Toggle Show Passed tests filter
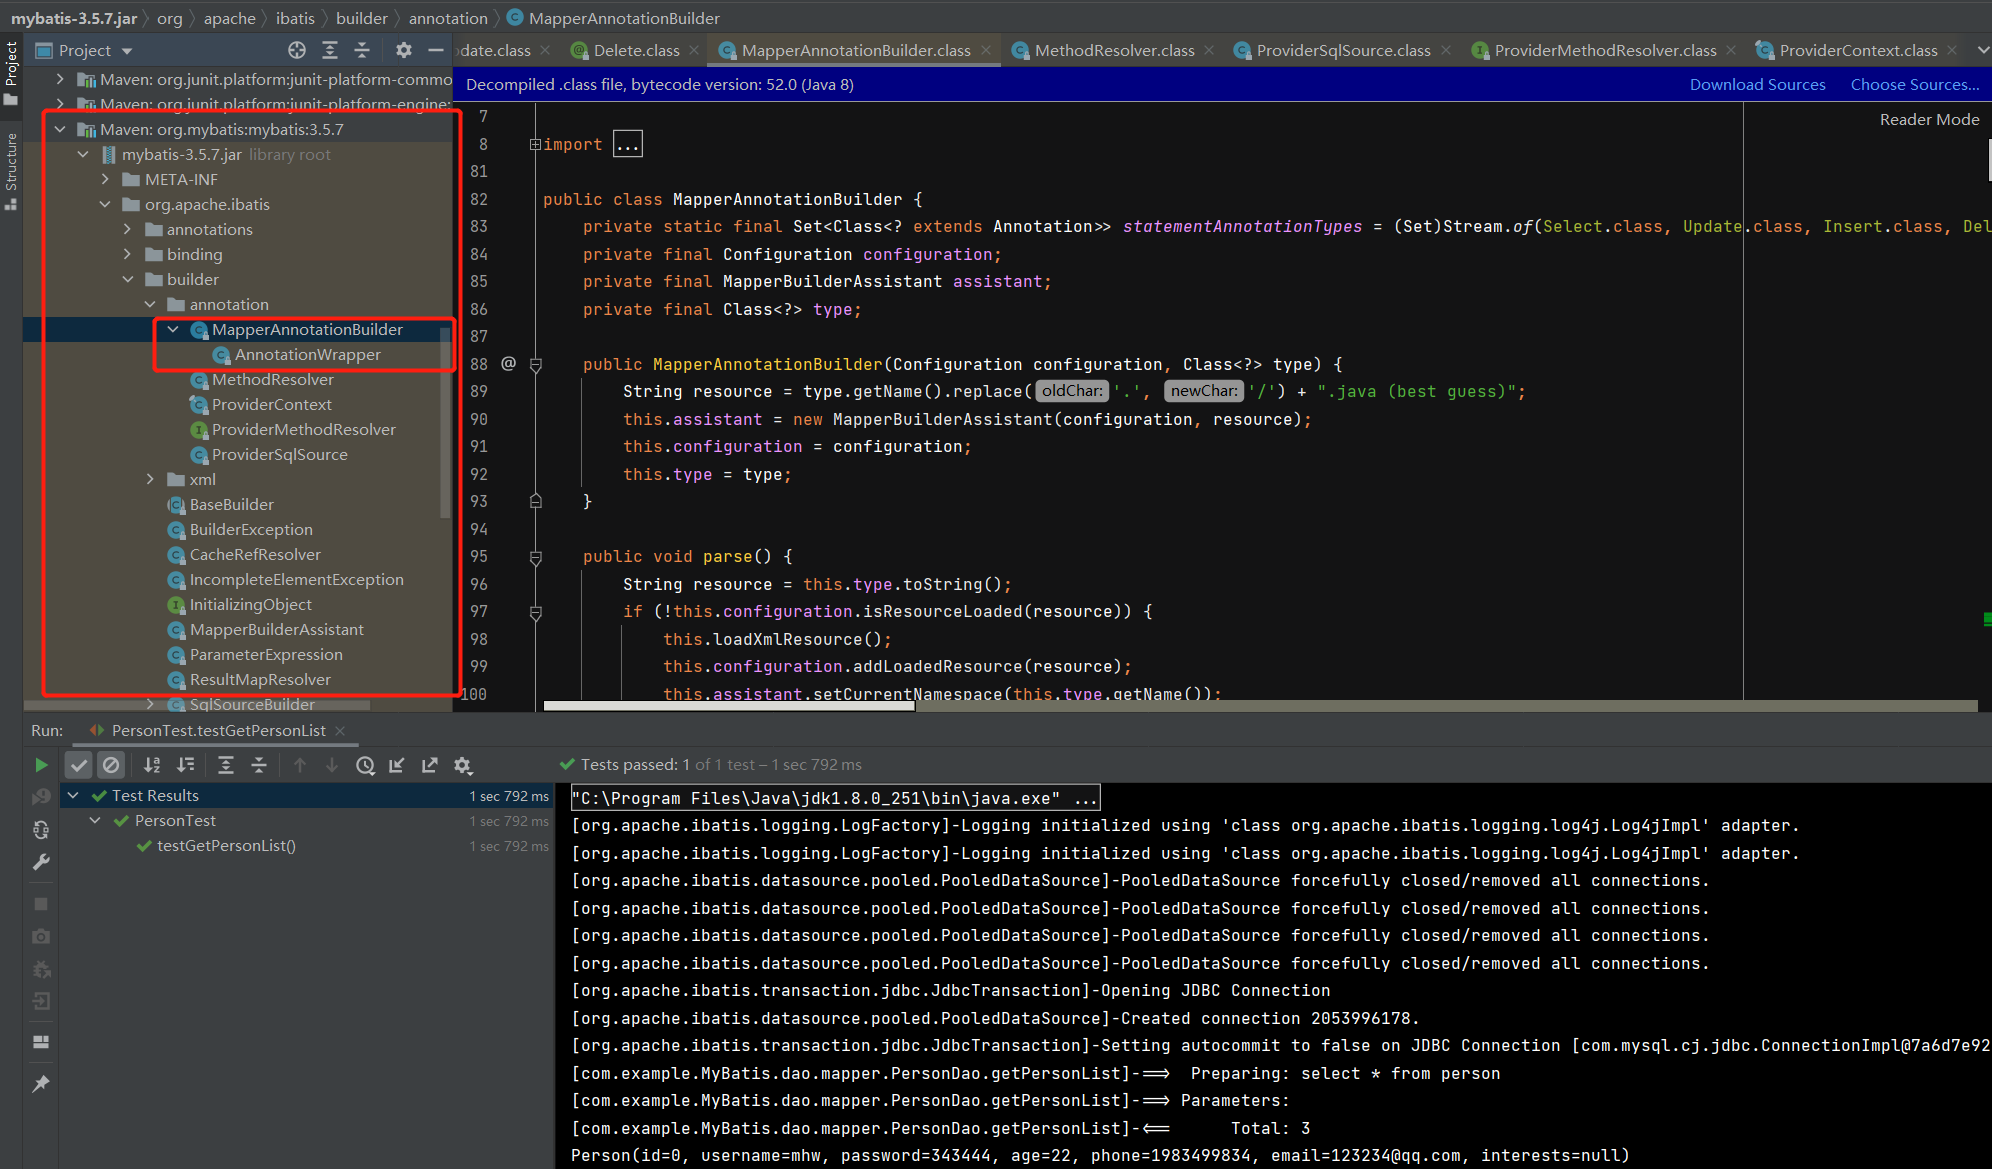1992x1169 pixels. pos(79,765)
